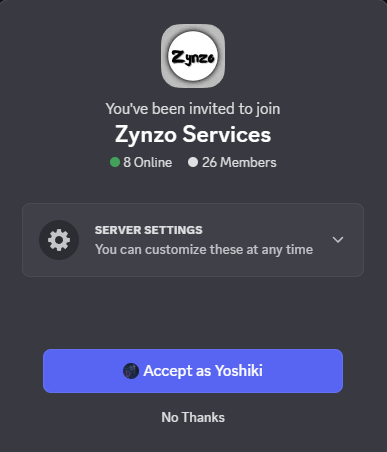The width and height of the screenshot is (387, 452).
Task: Click the word 'Services' in the title
Action: tap(227, 134)
